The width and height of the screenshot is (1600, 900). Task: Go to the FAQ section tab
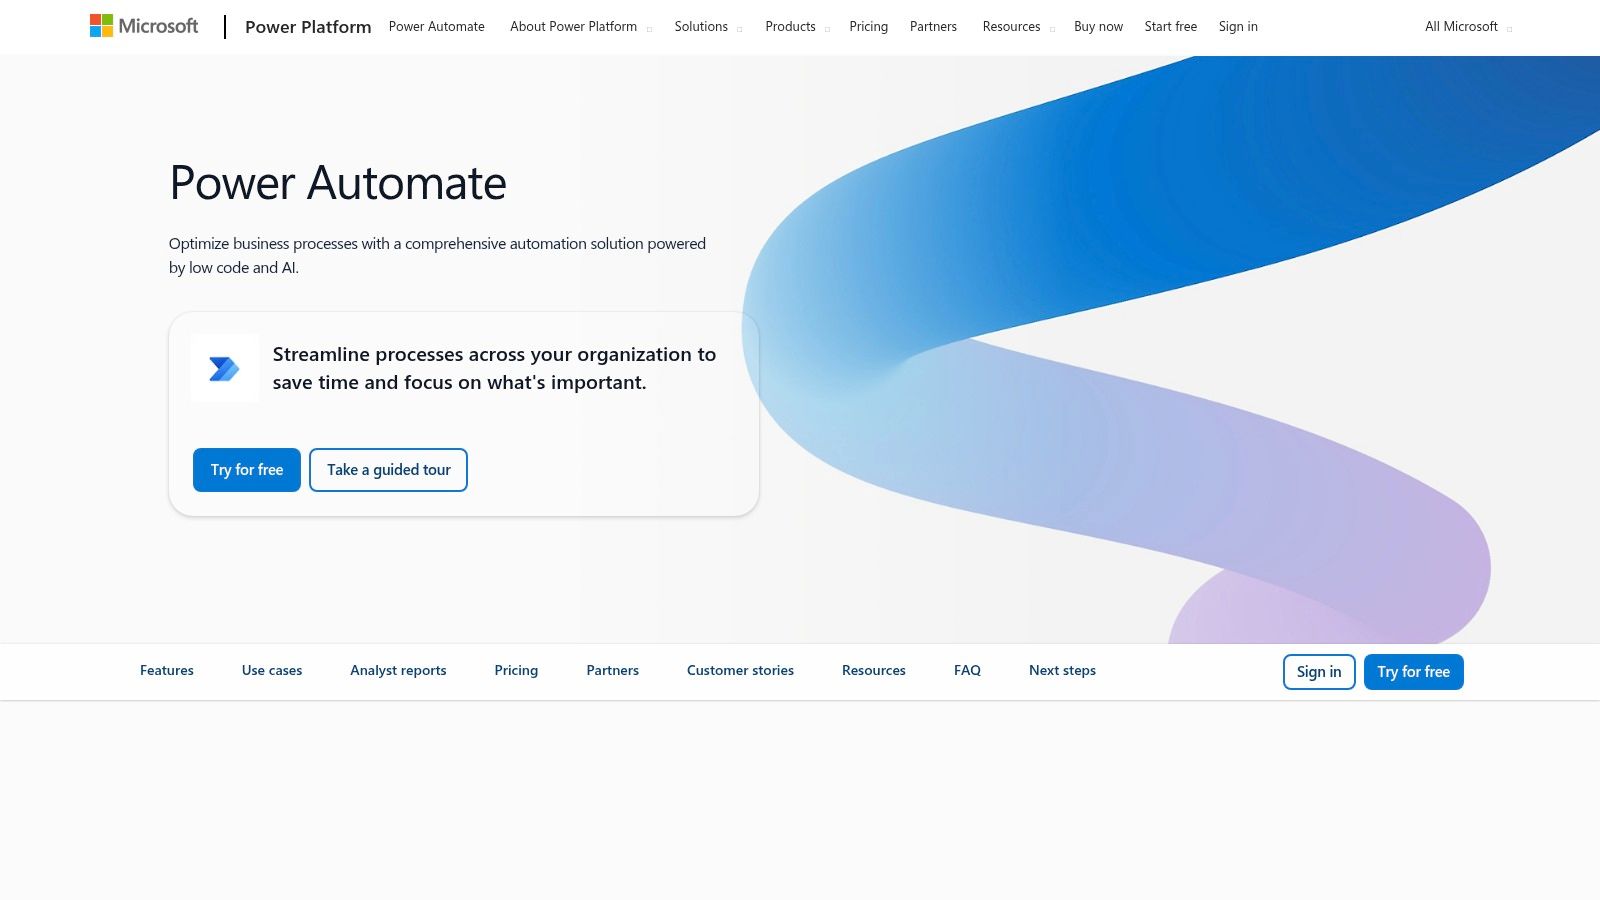pyautogui.click(x=967, y=671)
